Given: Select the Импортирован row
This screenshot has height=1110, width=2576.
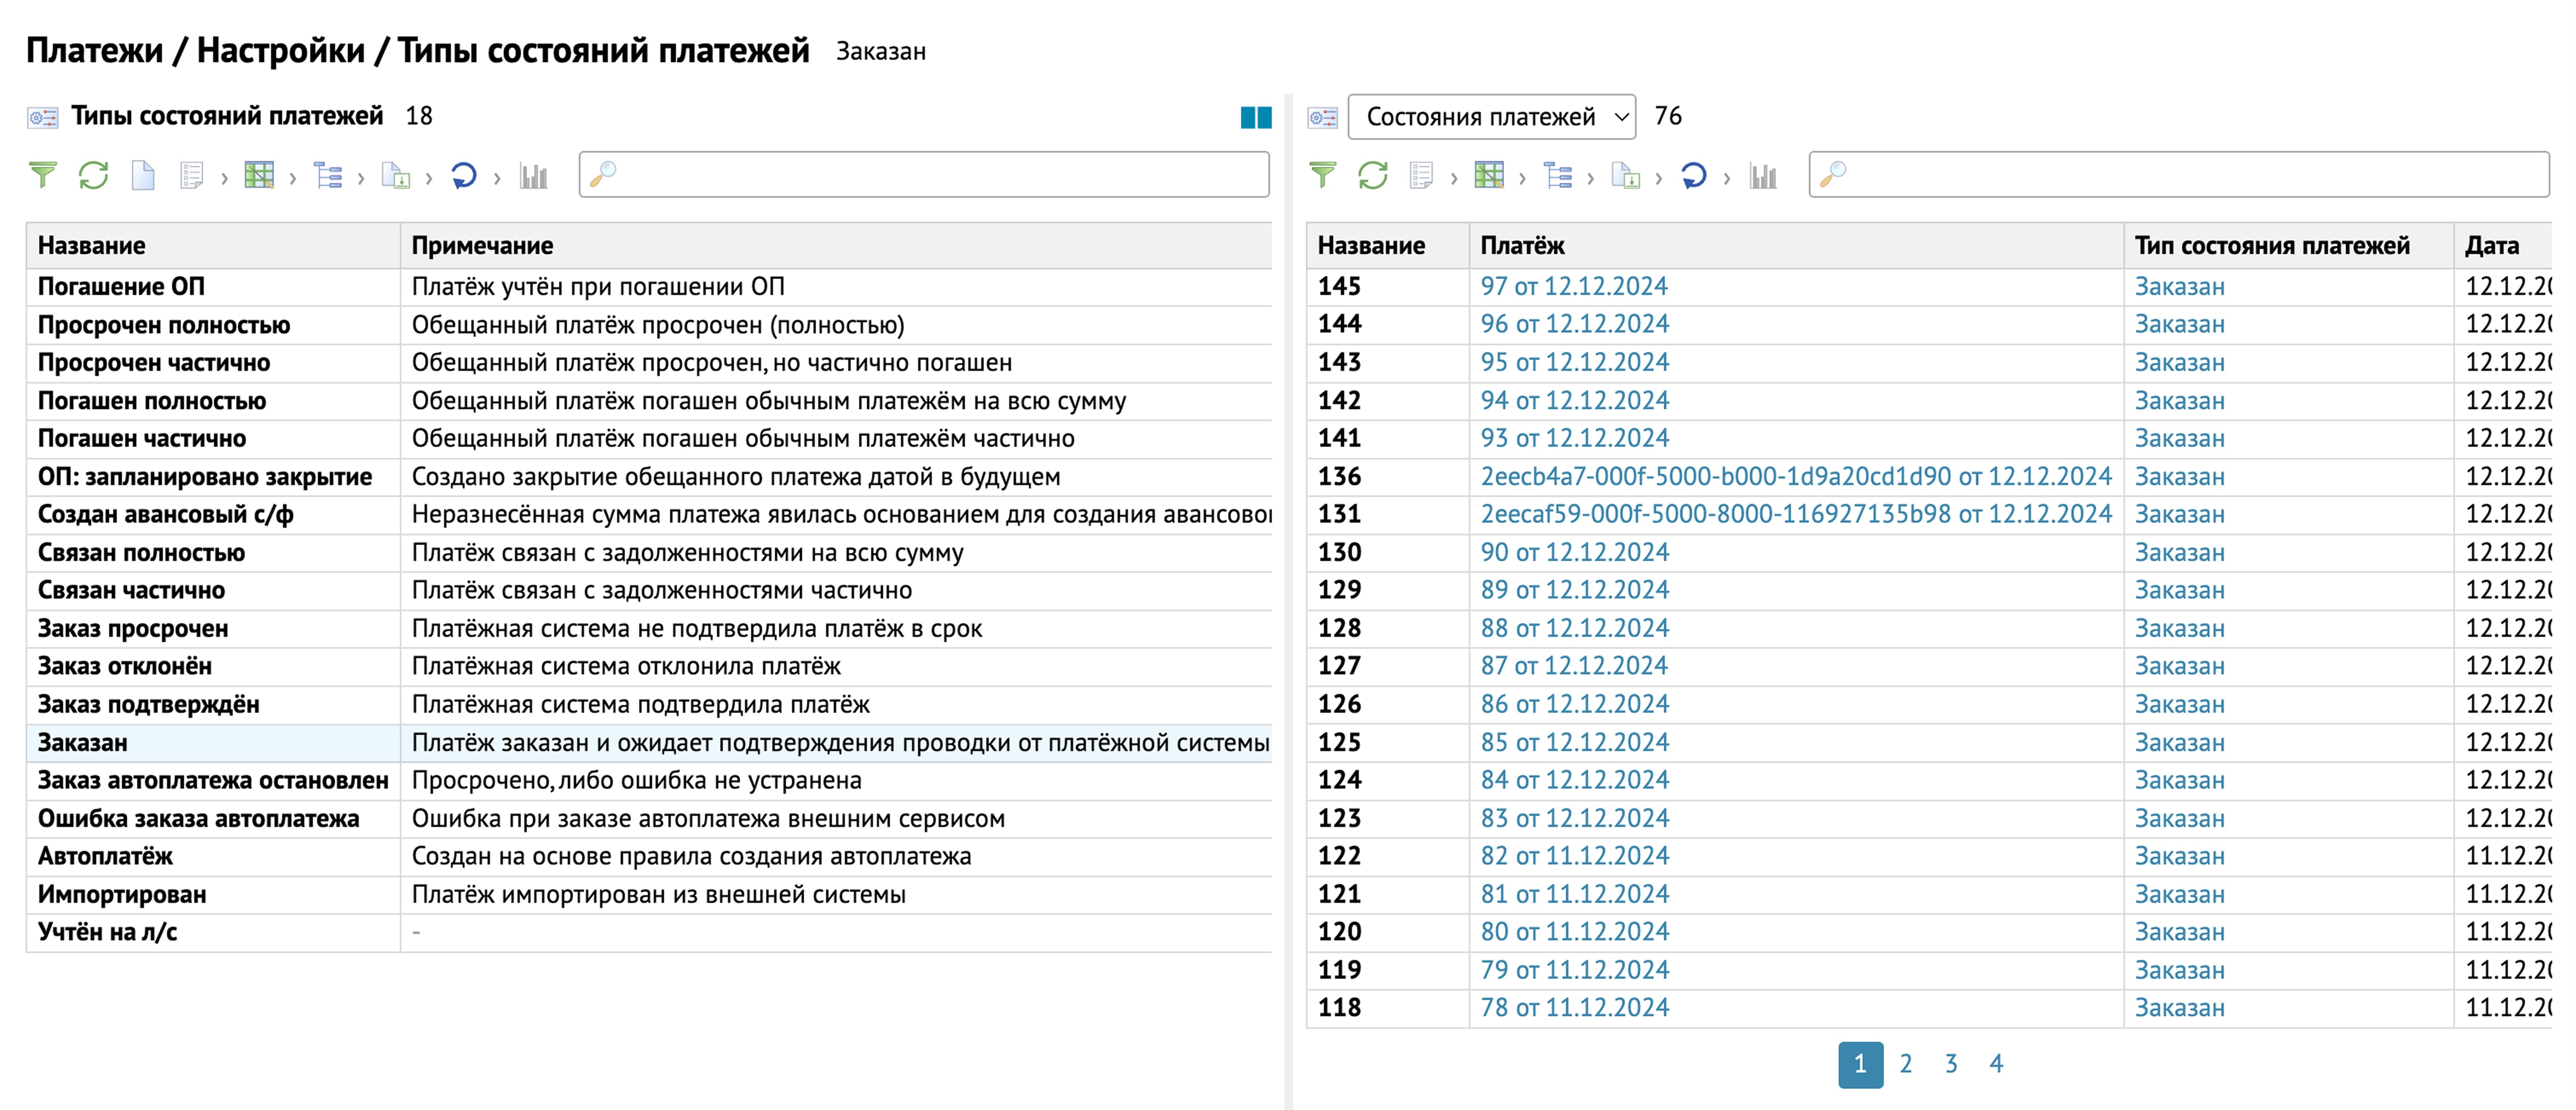Looking at the screenshot, I should click(649, 895).
